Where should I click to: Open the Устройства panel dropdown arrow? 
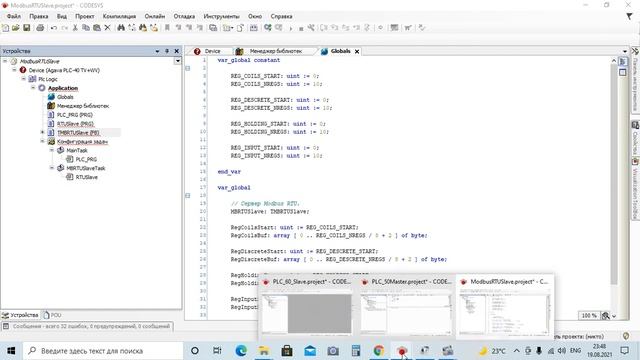coord(157,51)
